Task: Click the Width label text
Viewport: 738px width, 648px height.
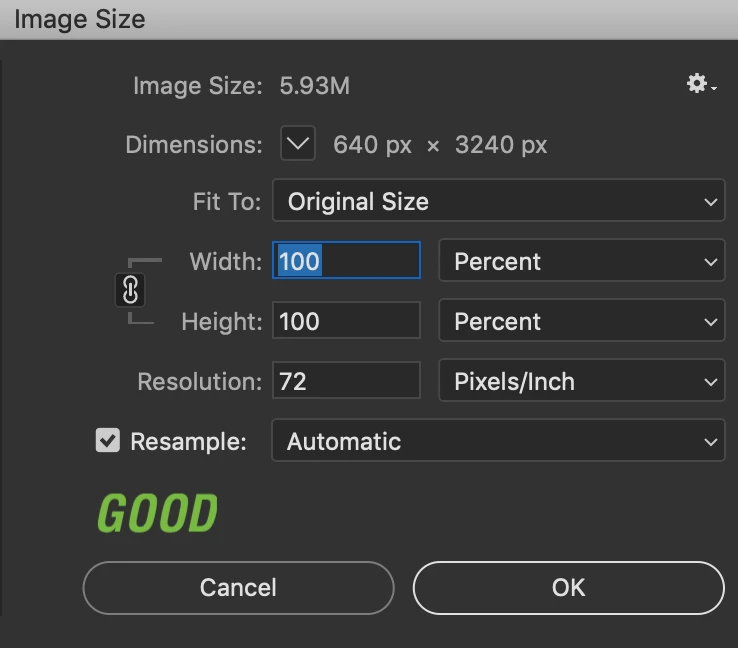Action: [225, 262]
